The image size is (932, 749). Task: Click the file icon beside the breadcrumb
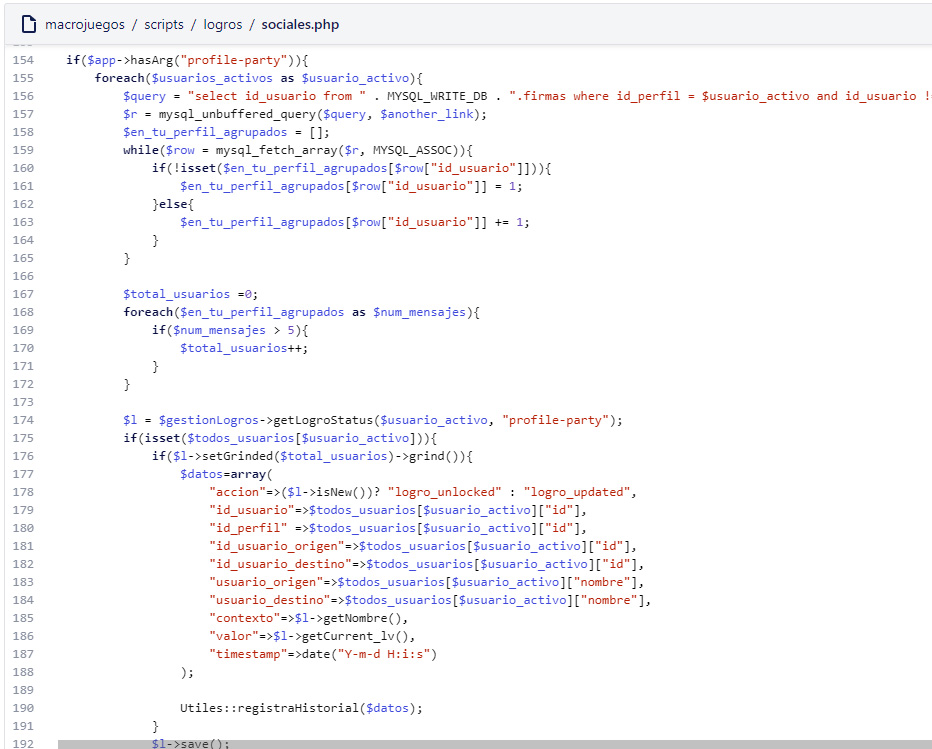click(x=29, y=24)
